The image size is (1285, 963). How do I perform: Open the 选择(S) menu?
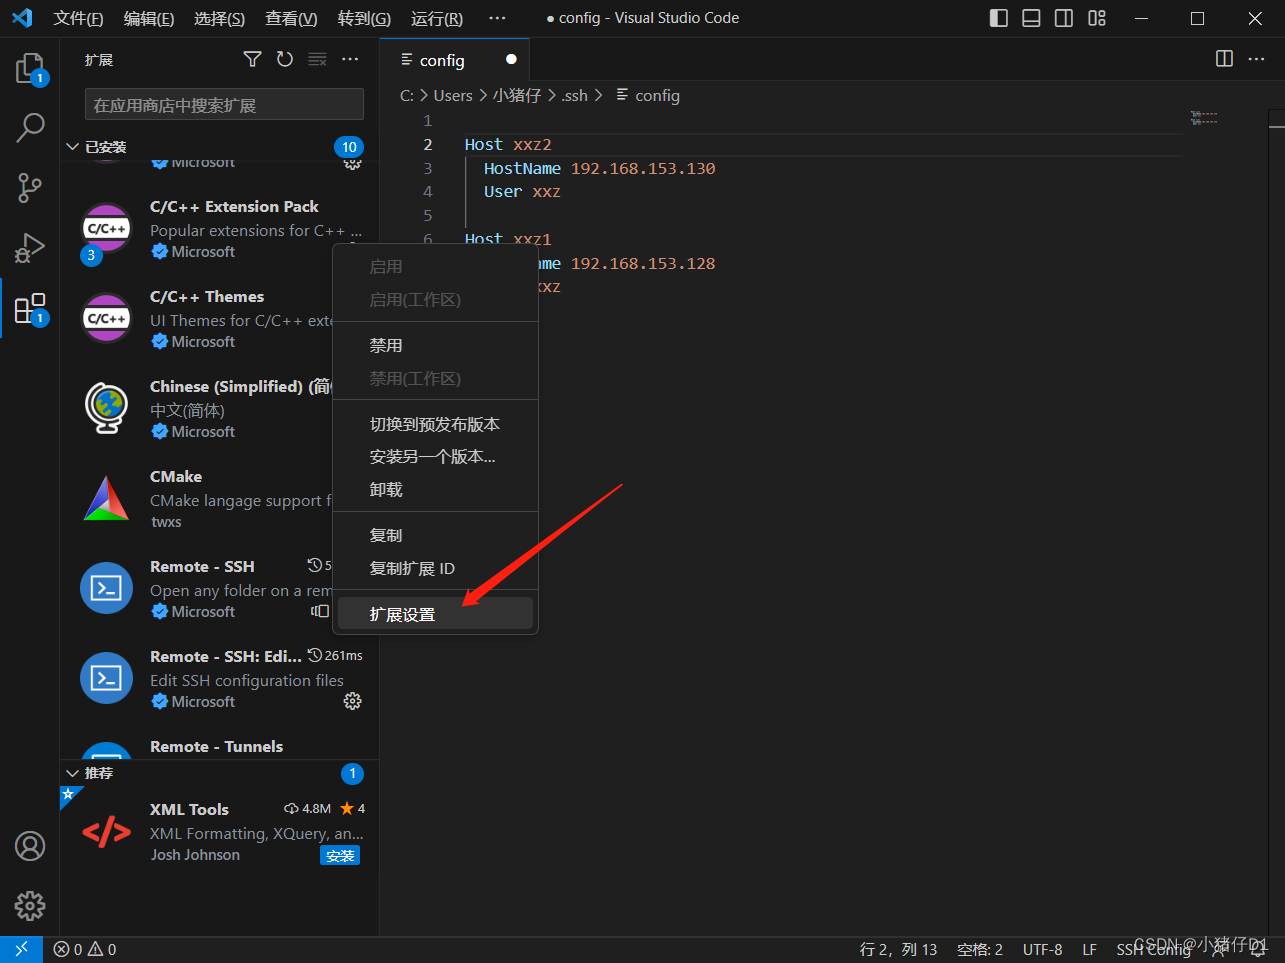[x=219, y=18]
